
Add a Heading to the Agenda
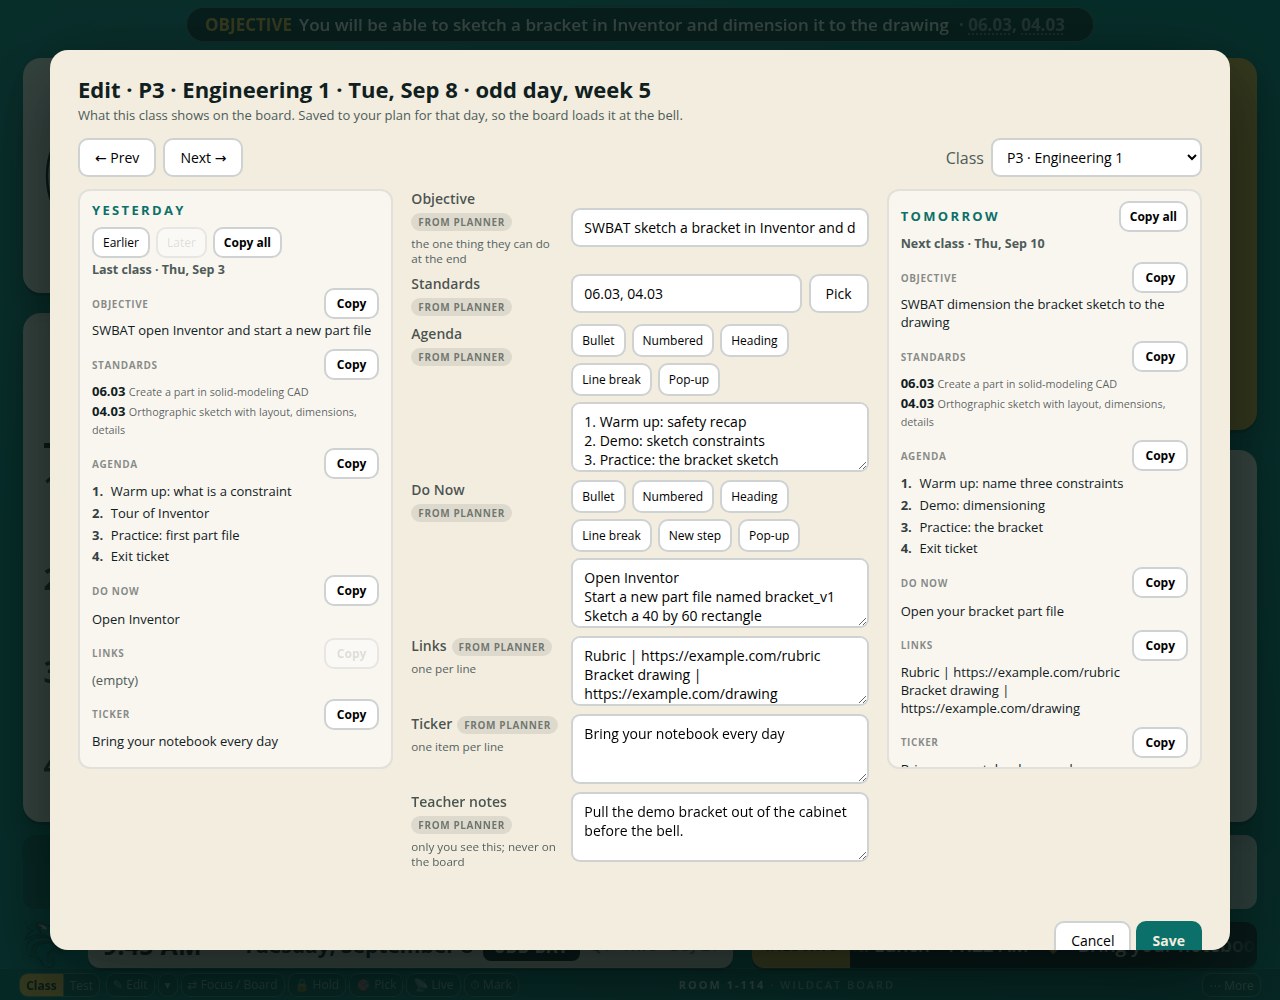click(x=754, y=341)
